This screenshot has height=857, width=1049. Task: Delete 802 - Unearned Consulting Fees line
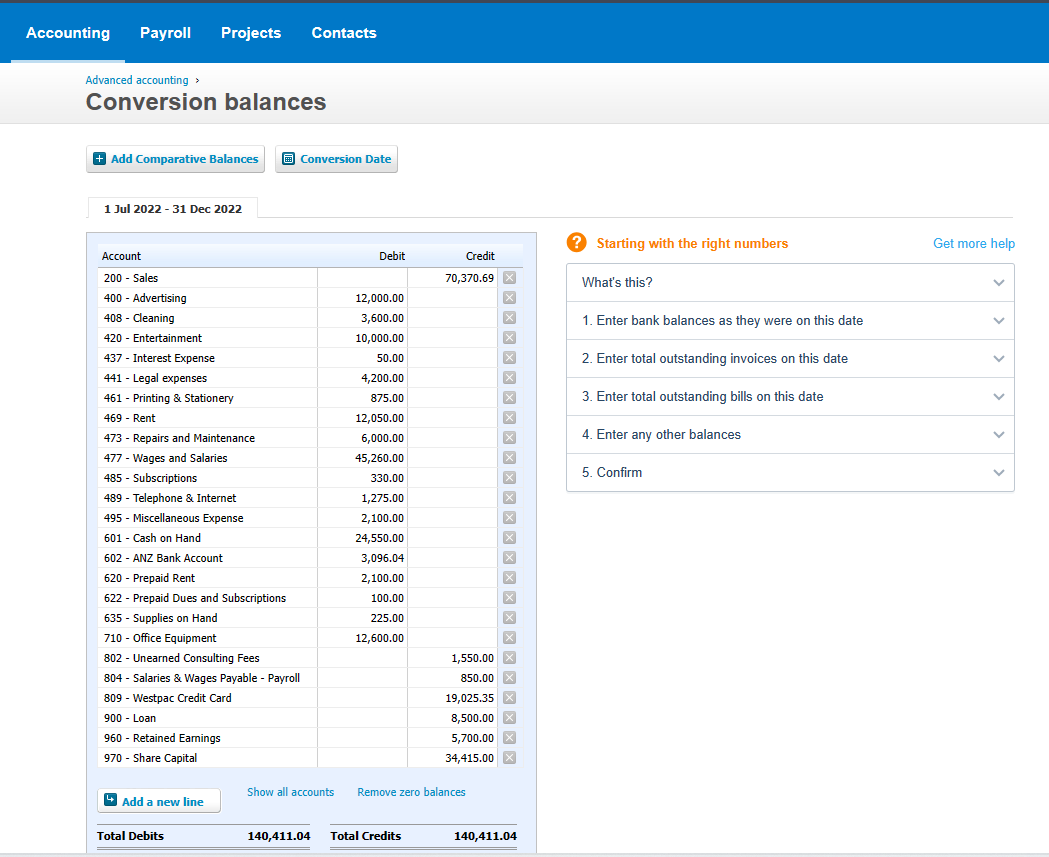coord(509,658)
